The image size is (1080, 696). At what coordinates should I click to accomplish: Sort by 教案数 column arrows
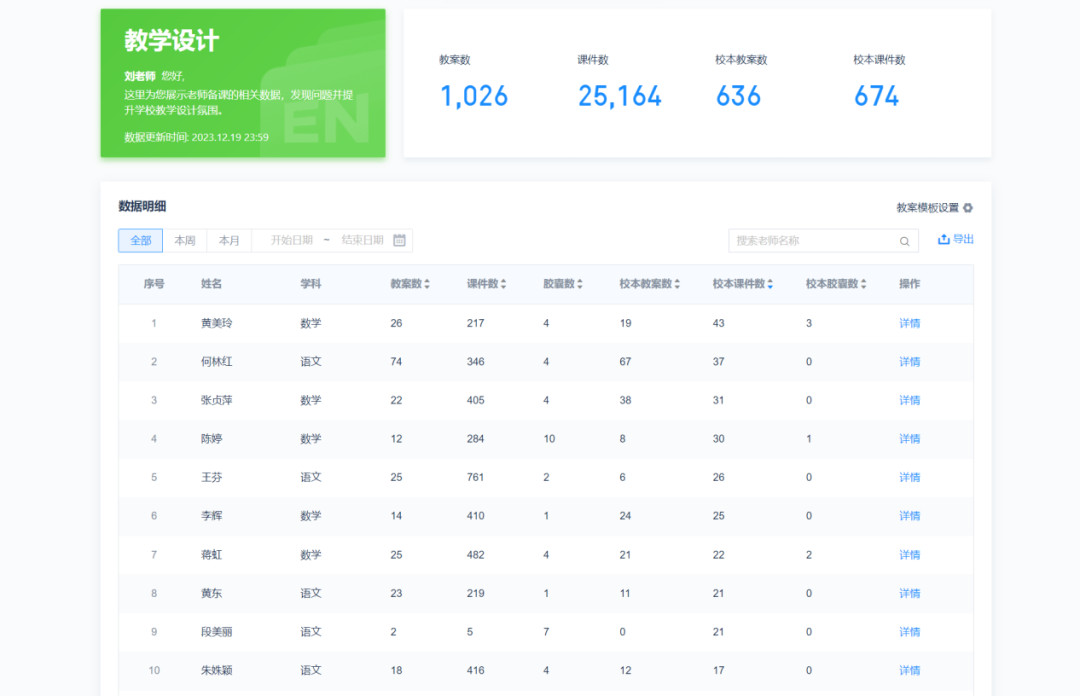(x=427, y=285)
